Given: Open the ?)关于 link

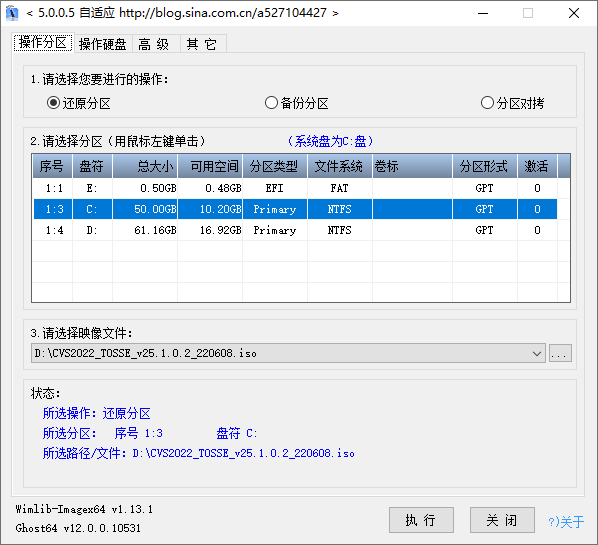Looking at the screenshot, I should coord(566,522).
